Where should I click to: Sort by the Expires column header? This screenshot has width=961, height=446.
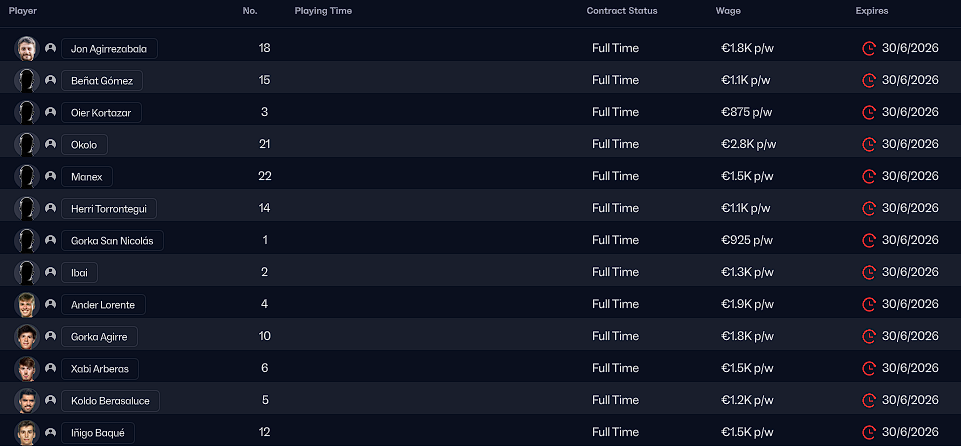pos(872,11)
